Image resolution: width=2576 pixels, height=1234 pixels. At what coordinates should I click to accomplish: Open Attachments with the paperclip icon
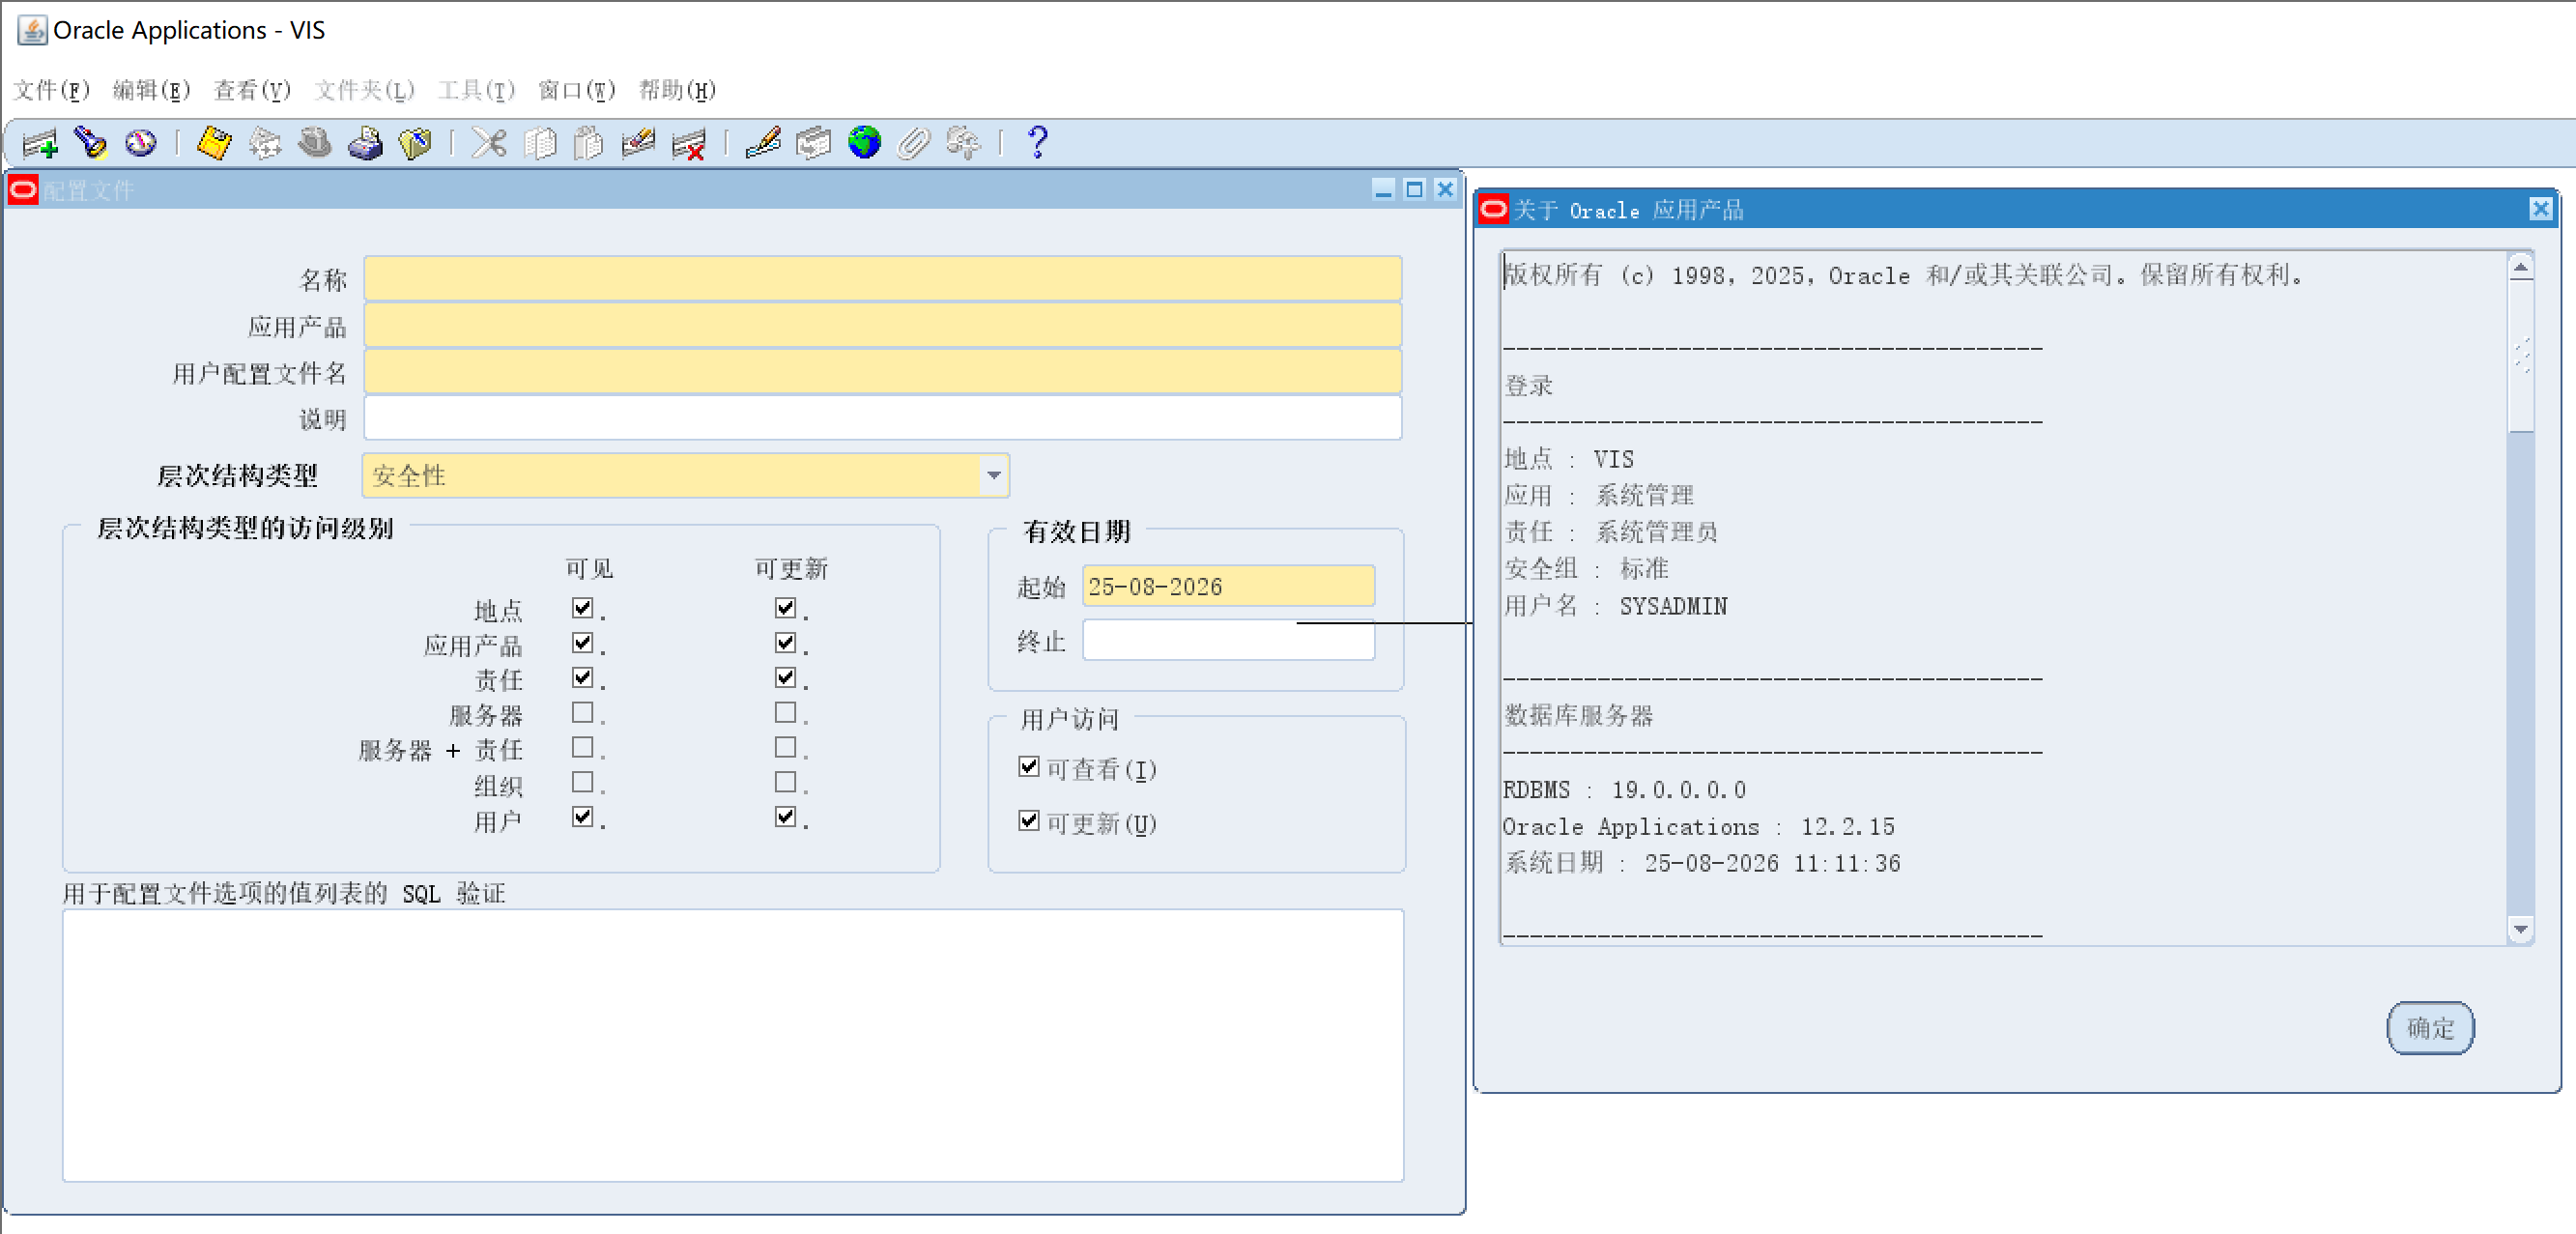913,143
